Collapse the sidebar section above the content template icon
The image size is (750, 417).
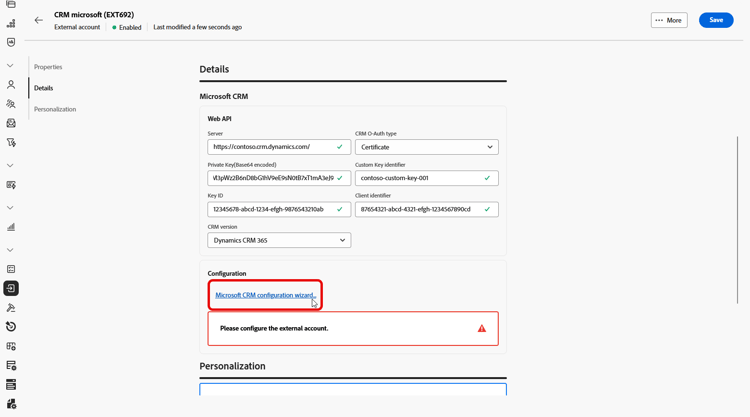point(10,165)
